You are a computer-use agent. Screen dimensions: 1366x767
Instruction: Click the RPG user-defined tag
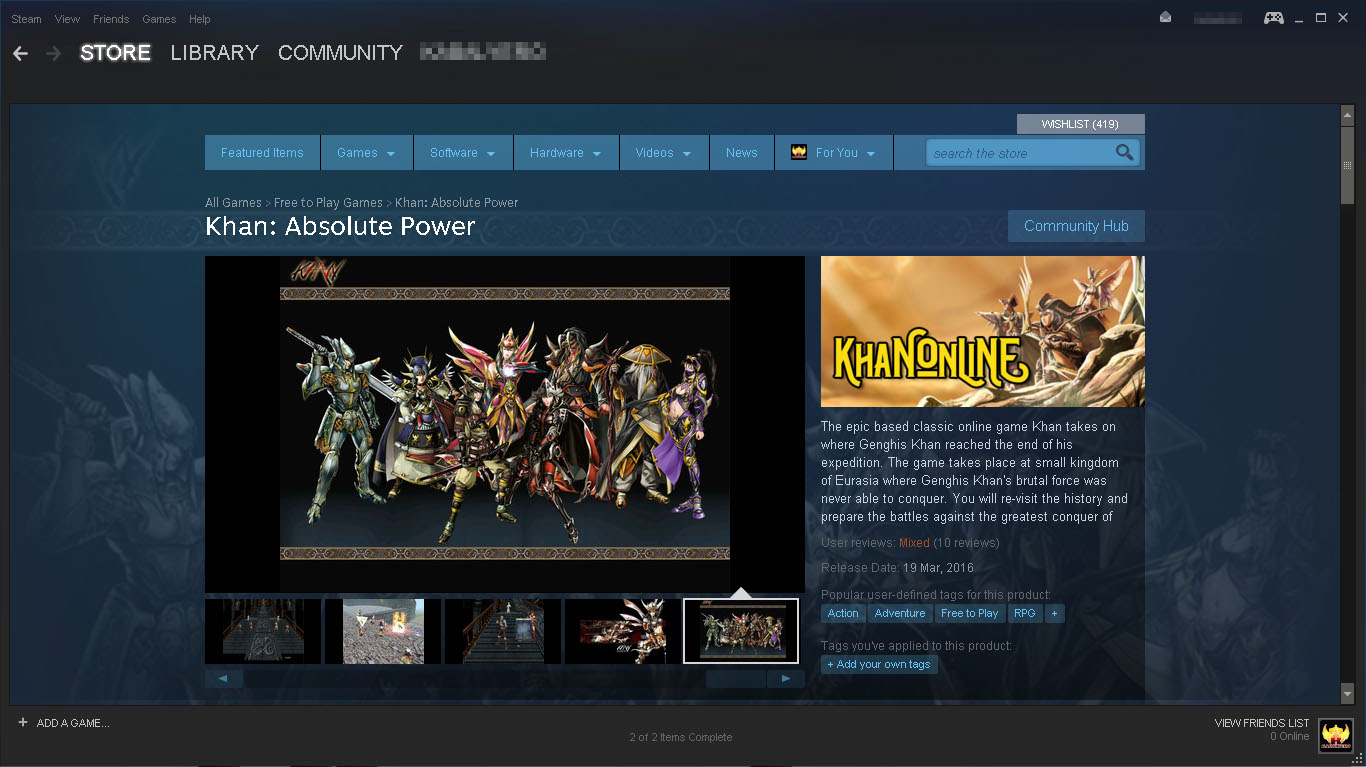[x=1024, y=613]
